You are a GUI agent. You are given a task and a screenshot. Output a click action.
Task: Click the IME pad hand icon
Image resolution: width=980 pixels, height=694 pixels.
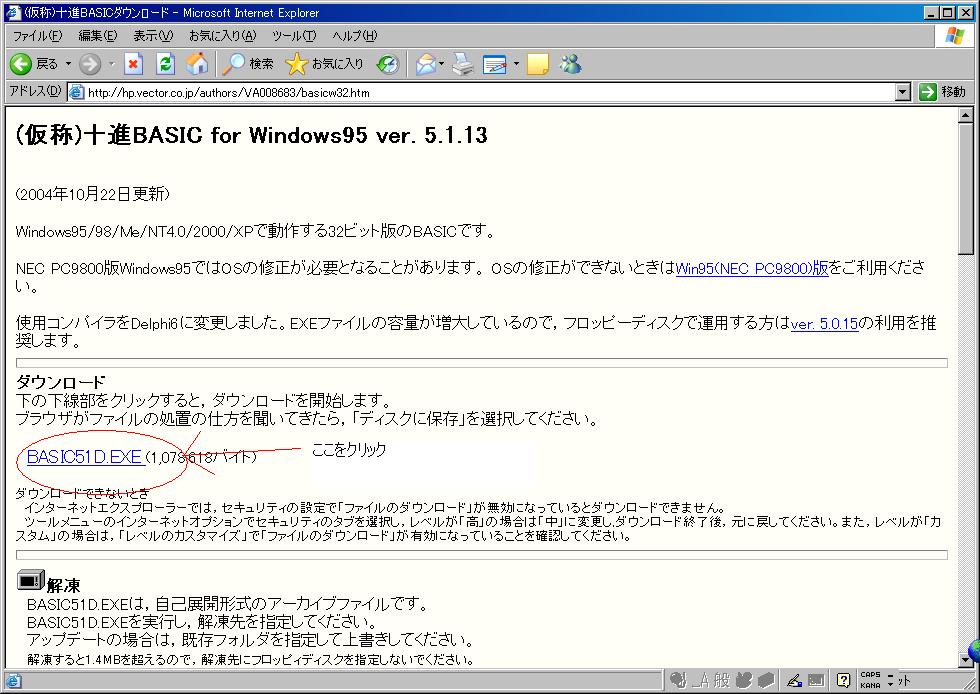[744, 680]
